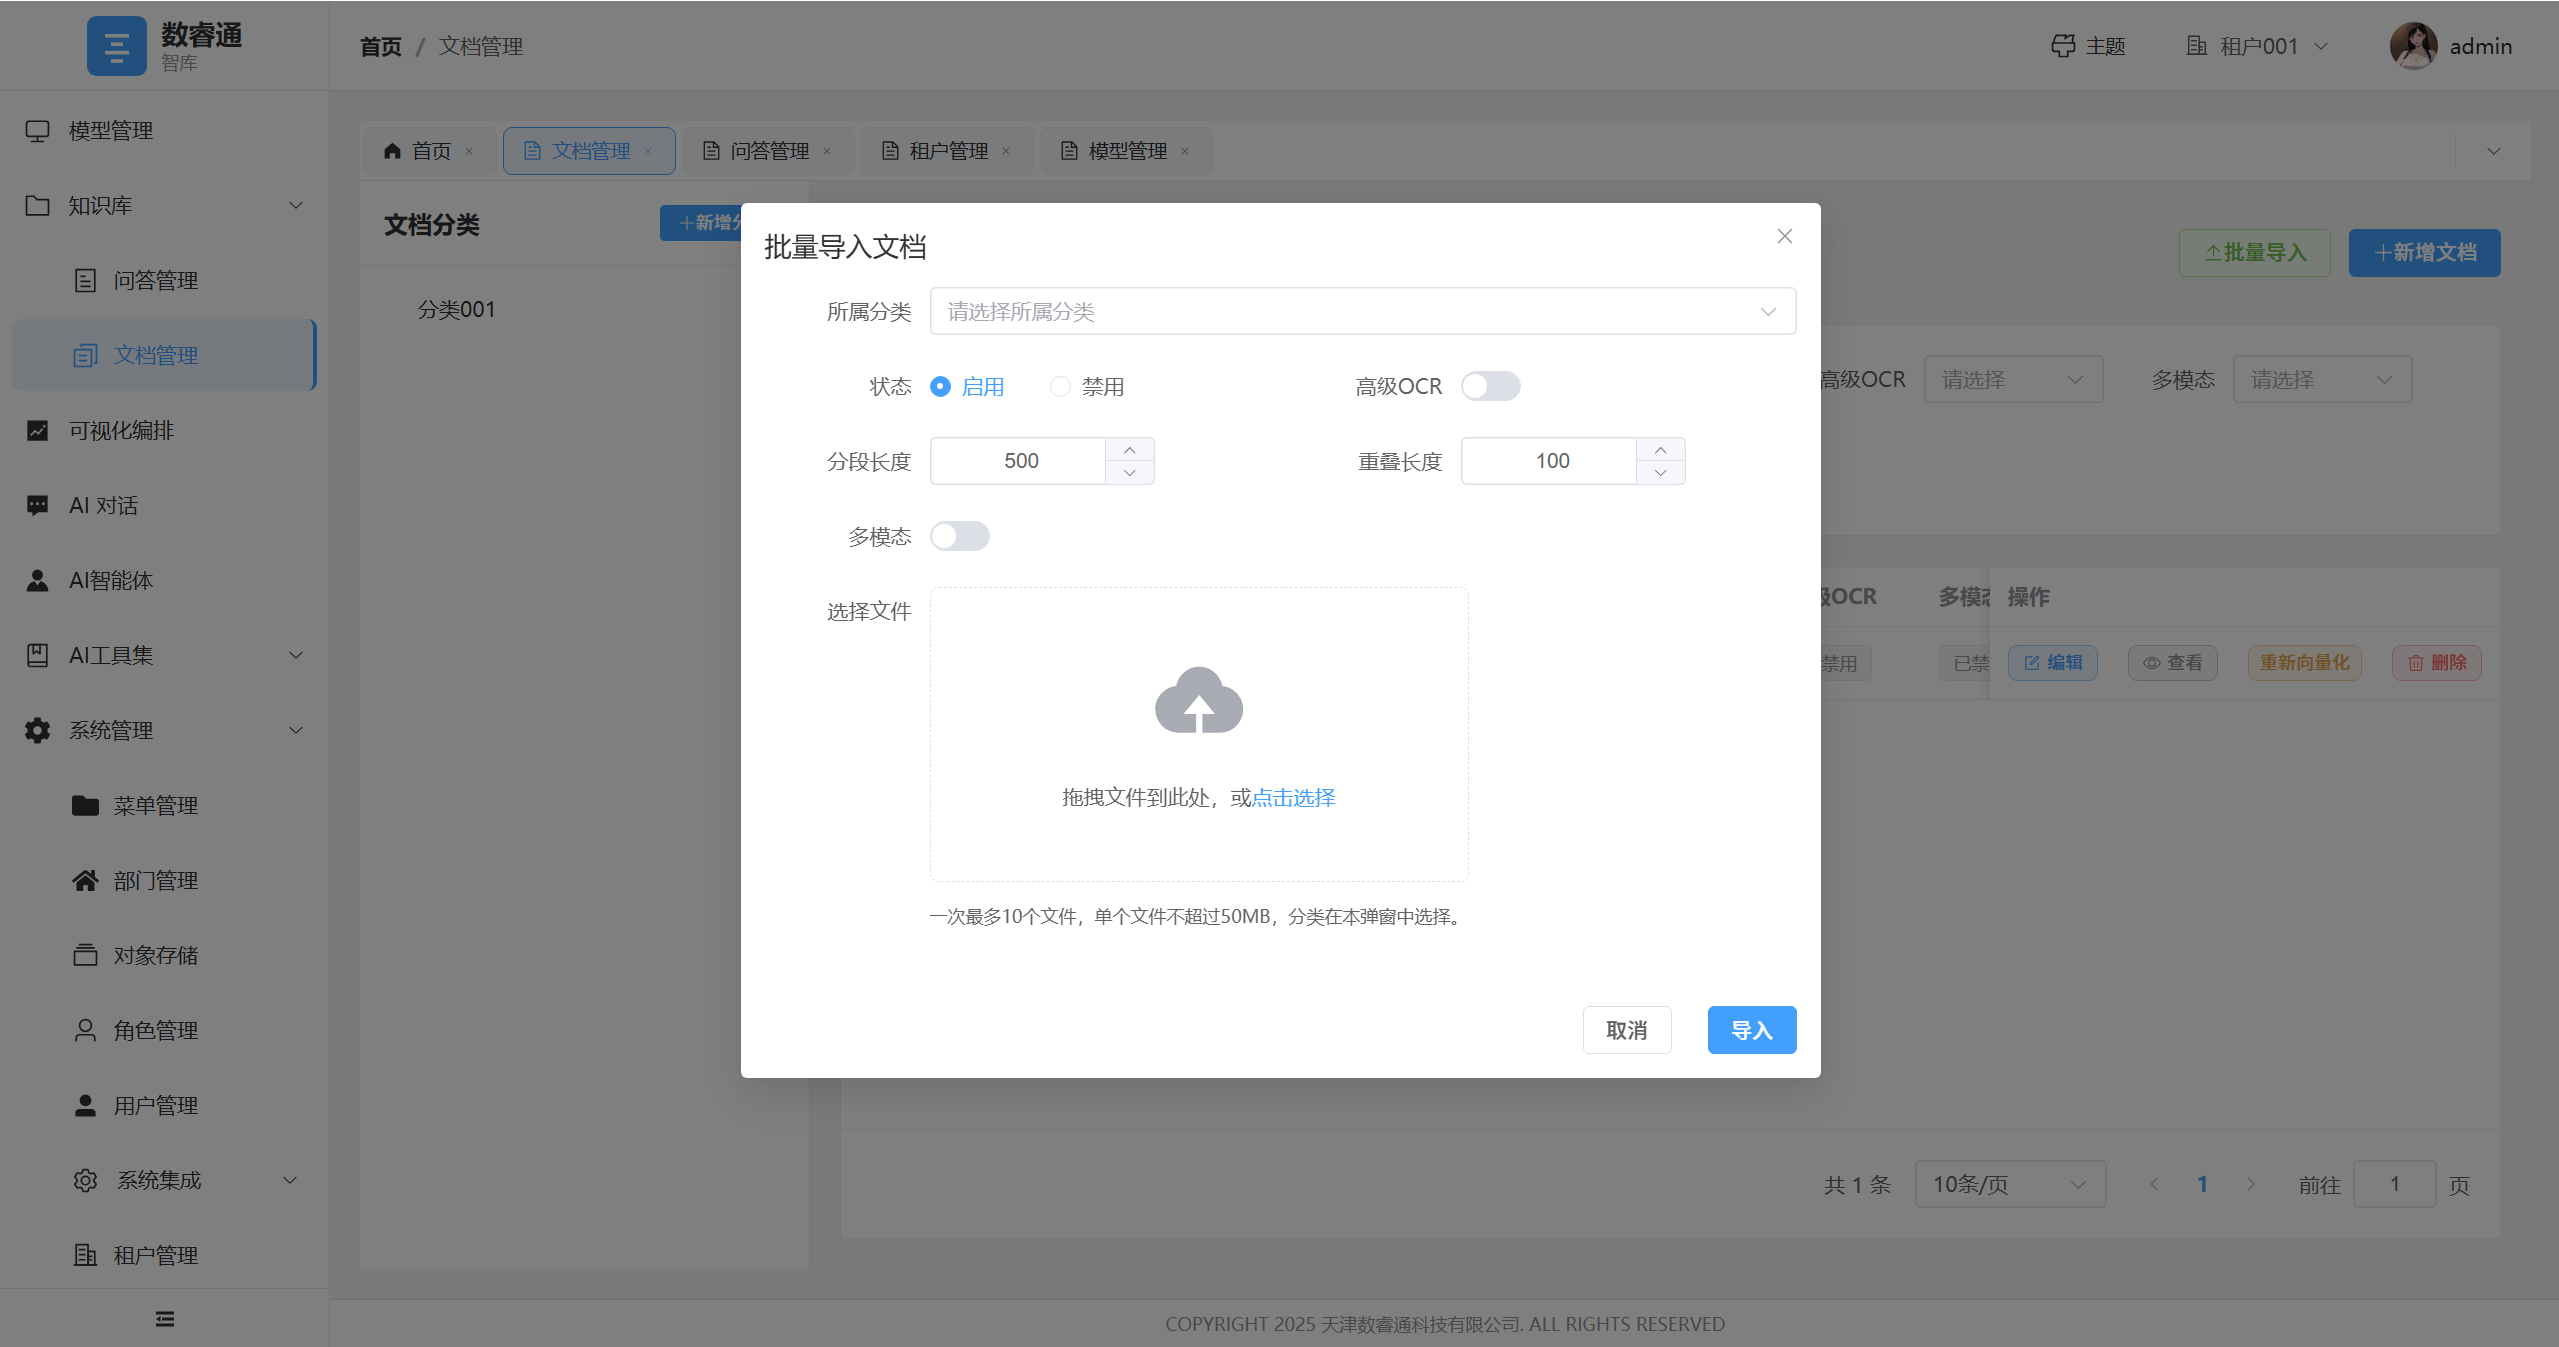Select the 启用 status radio button
The image size is (2559, 1347).
[940, 387]
